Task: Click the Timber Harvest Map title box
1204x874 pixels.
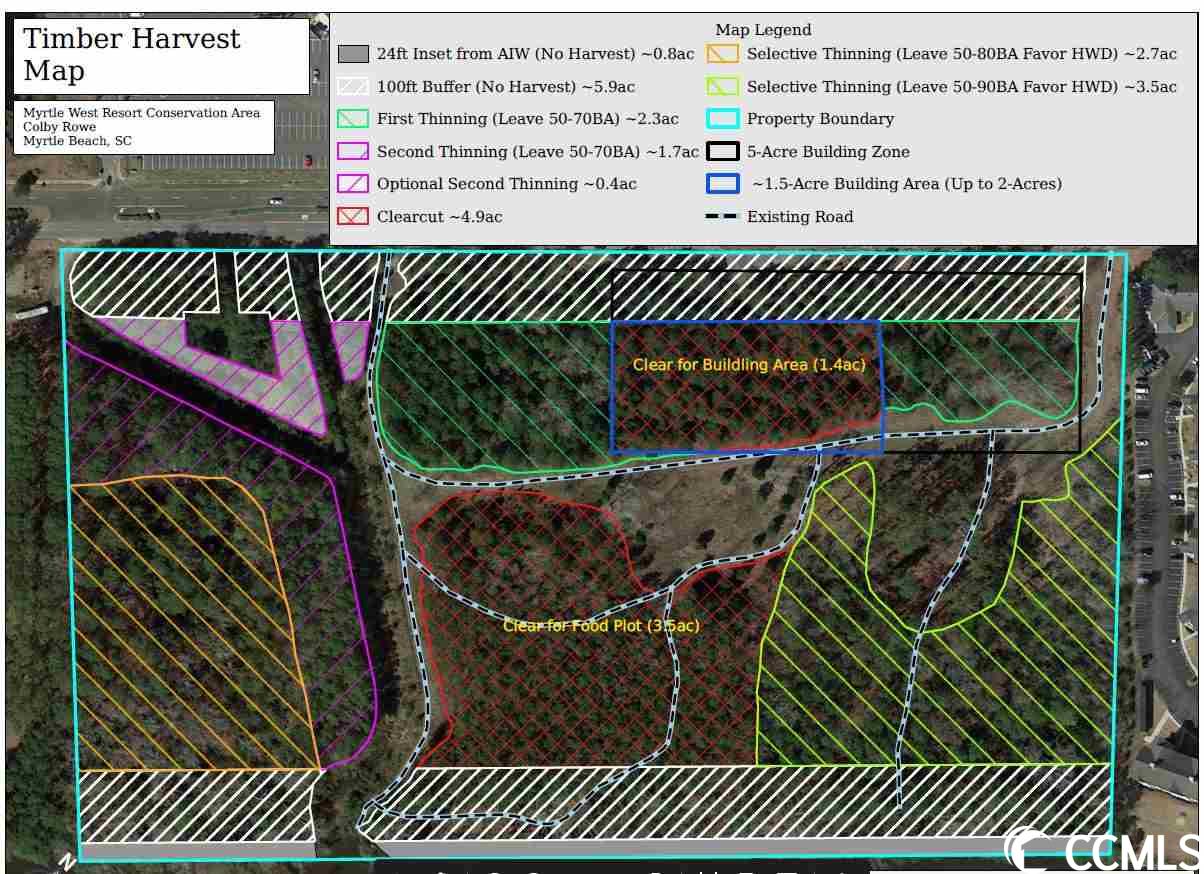Action: tap(161, 55)
